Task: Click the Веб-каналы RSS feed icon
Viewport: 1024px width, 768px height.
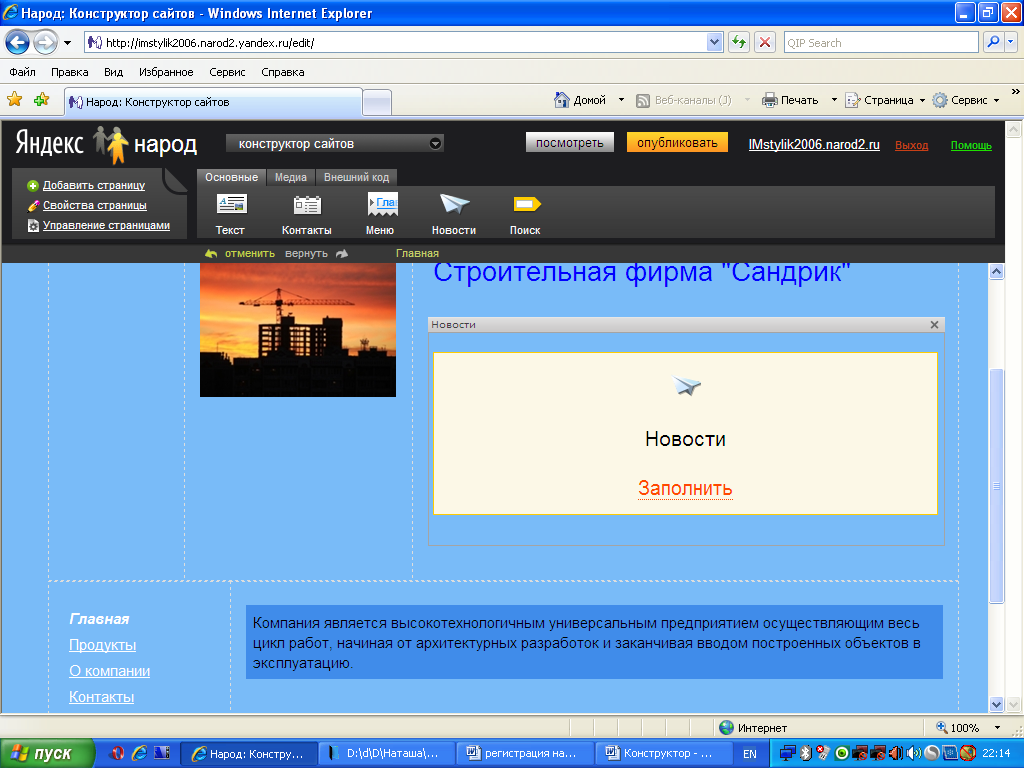Action: tap(643, 101)
